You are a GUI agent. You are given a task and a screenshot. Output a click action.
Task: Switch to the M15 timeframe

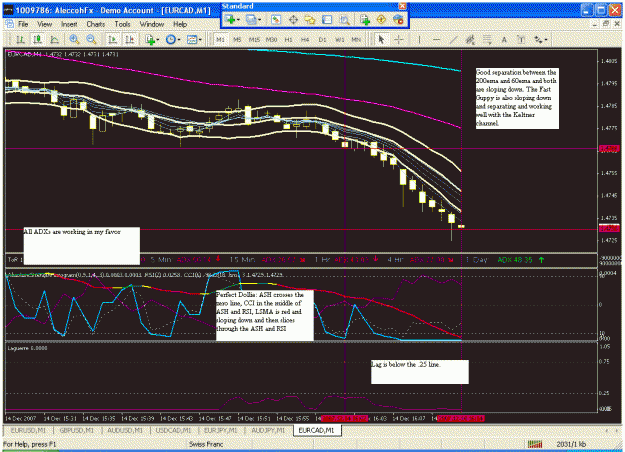[x=254, y=39]
